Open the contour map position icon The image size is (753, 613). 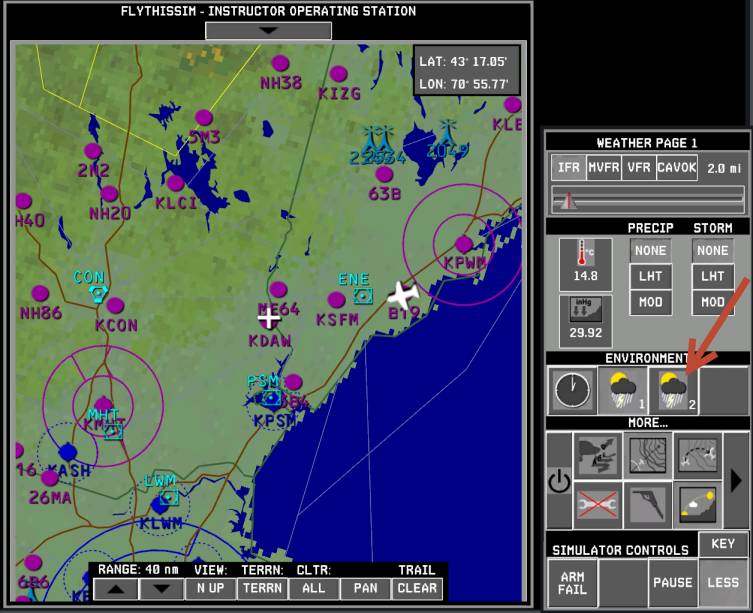point(648,455)
